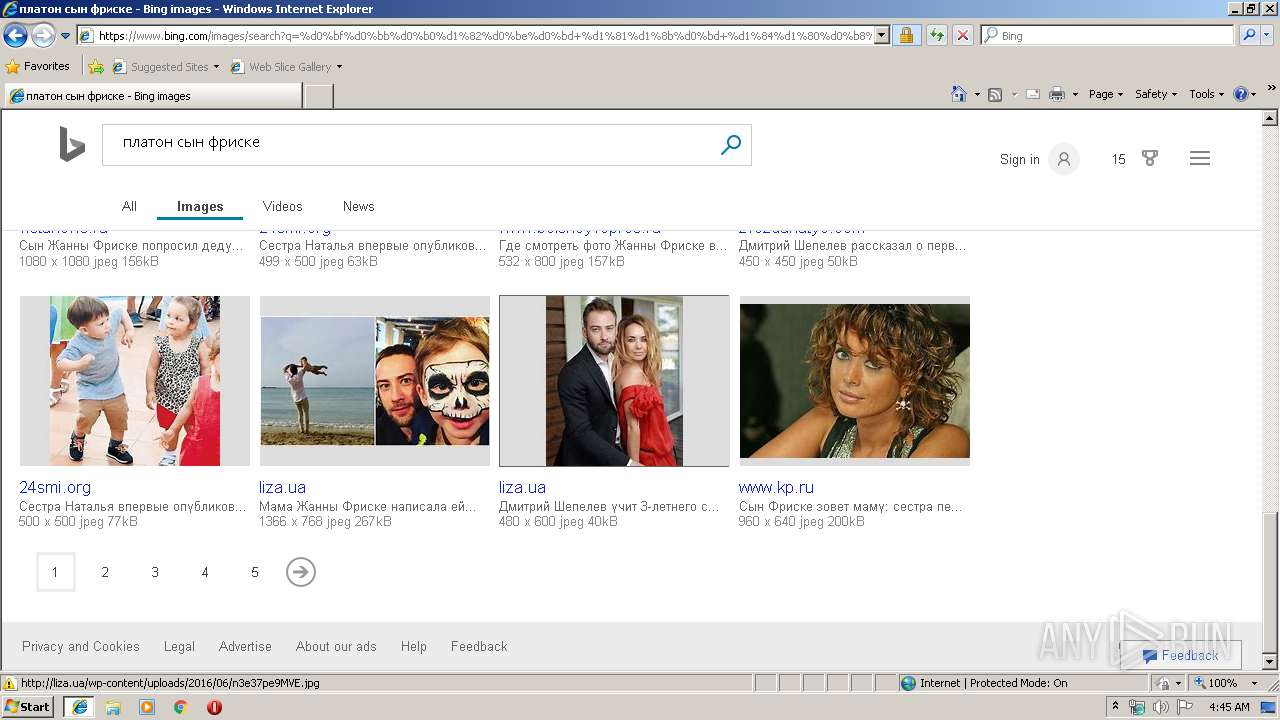Open the Legal footer link
The height and width of the screenshot is (720, 1280).
pos(179,647)
